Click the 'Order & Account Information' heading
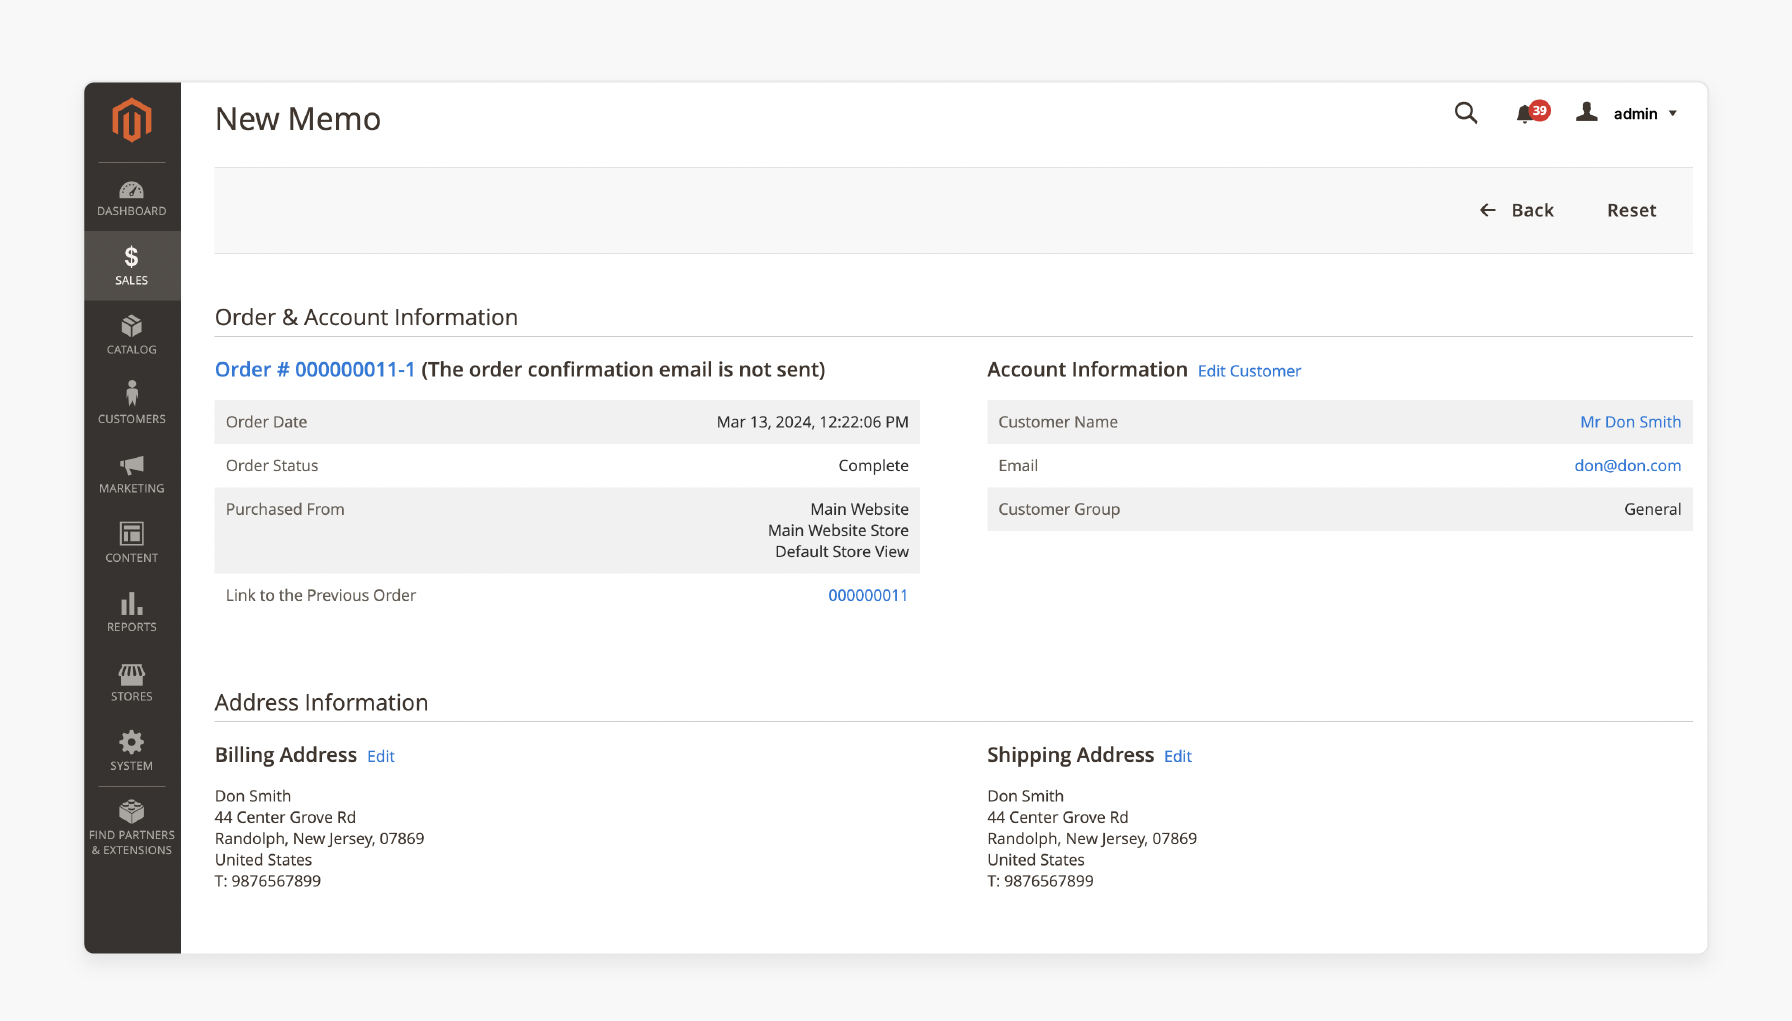 click(366, 317)
